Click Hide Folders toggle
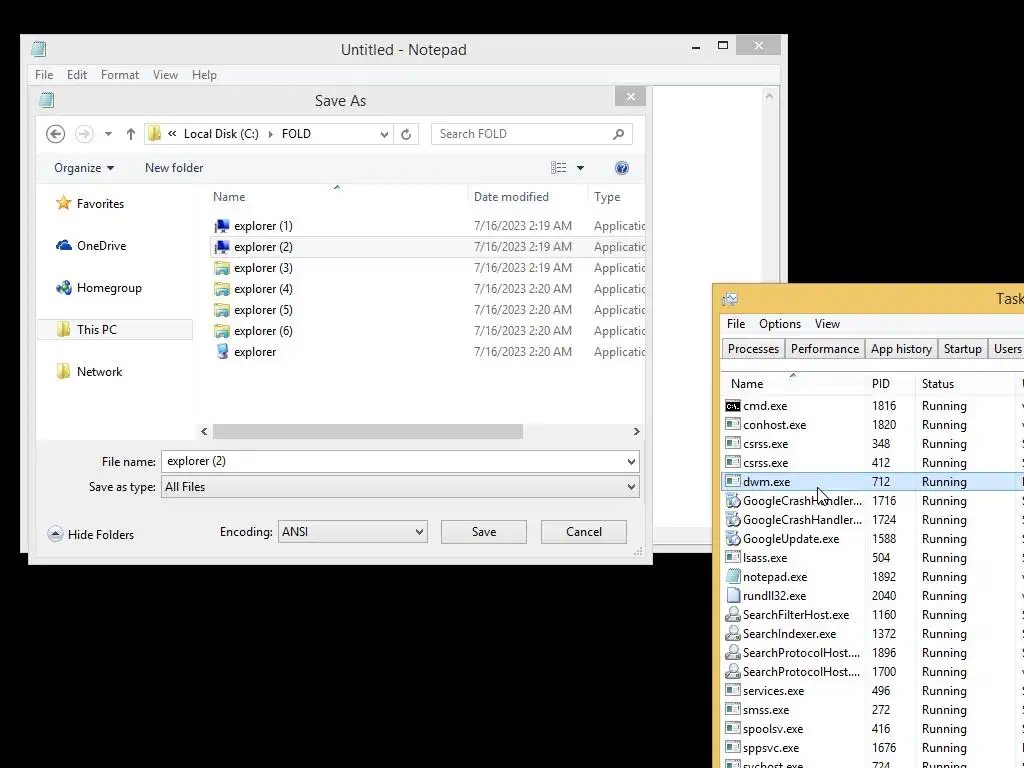 [91, 534]
